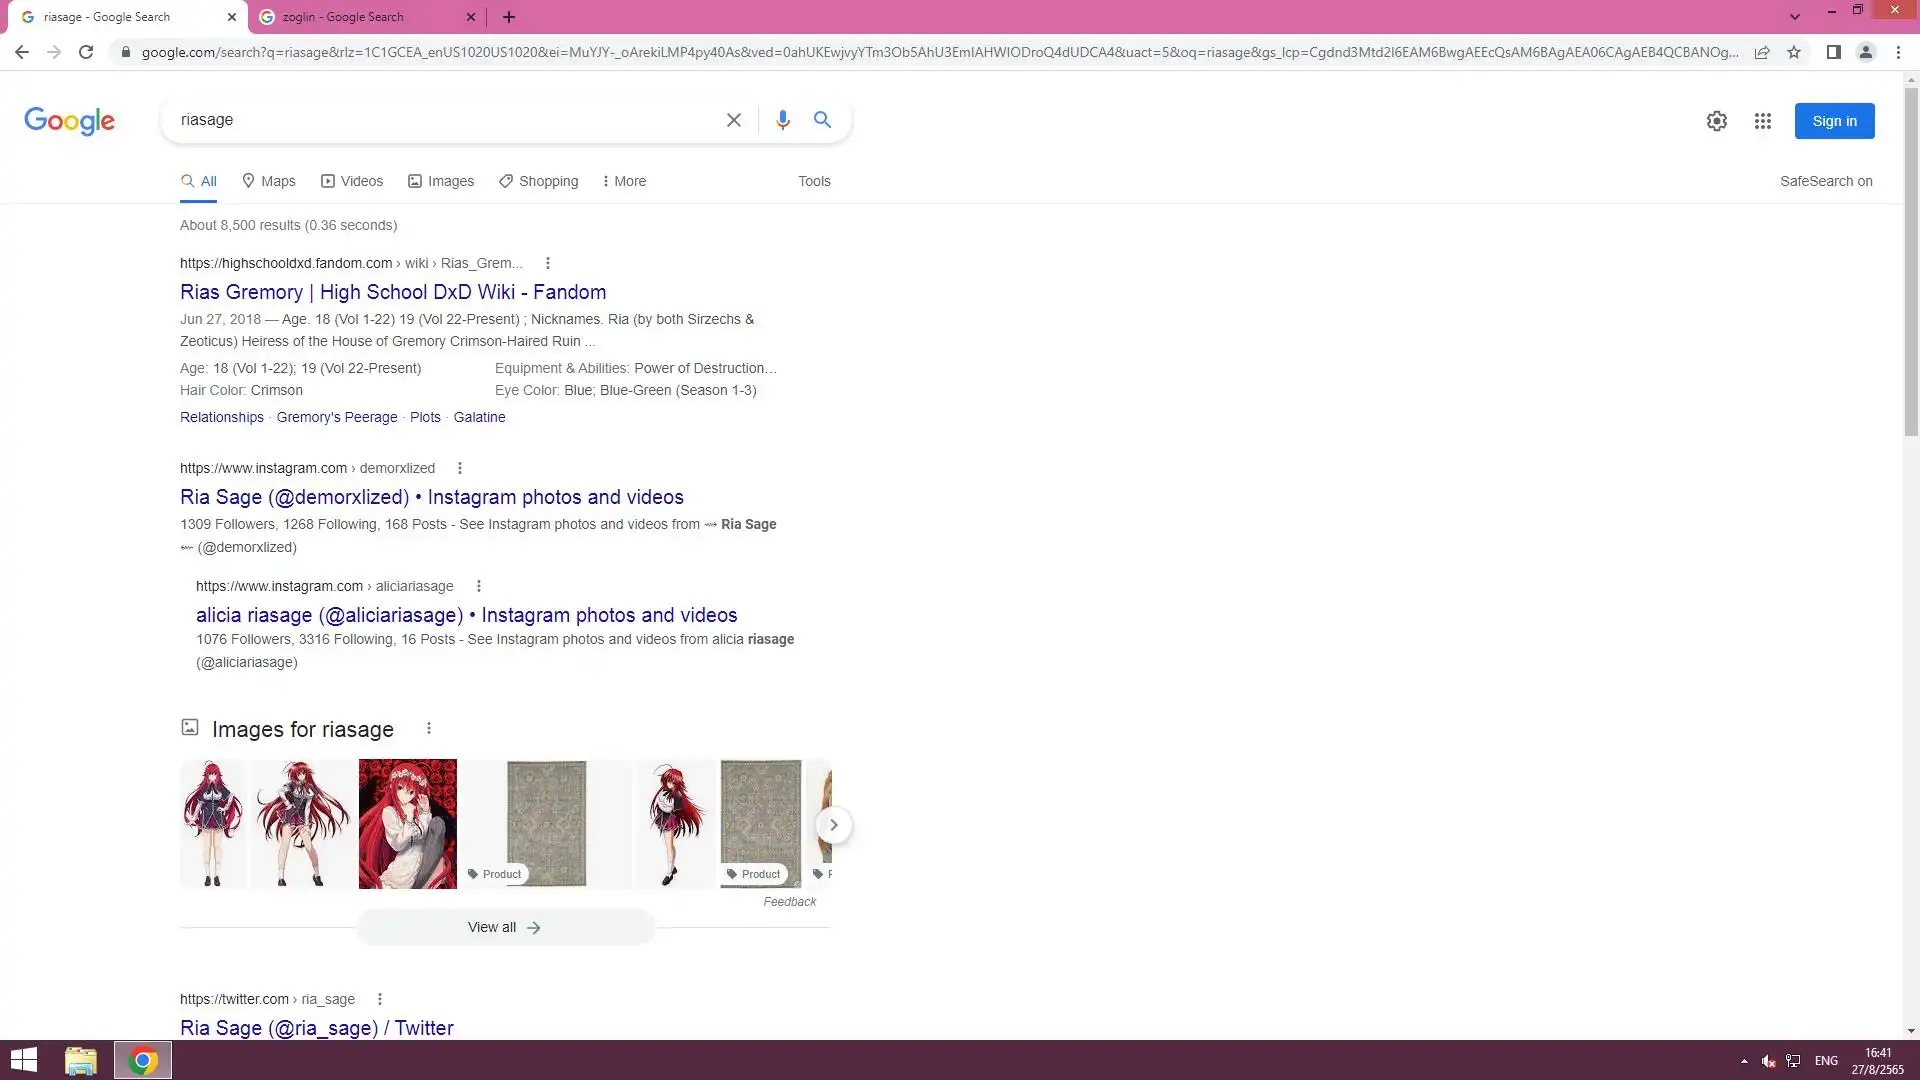Screen dimensions: 1920x1080
Task: Switch to the Images search tab
Action: coord(441,181)
